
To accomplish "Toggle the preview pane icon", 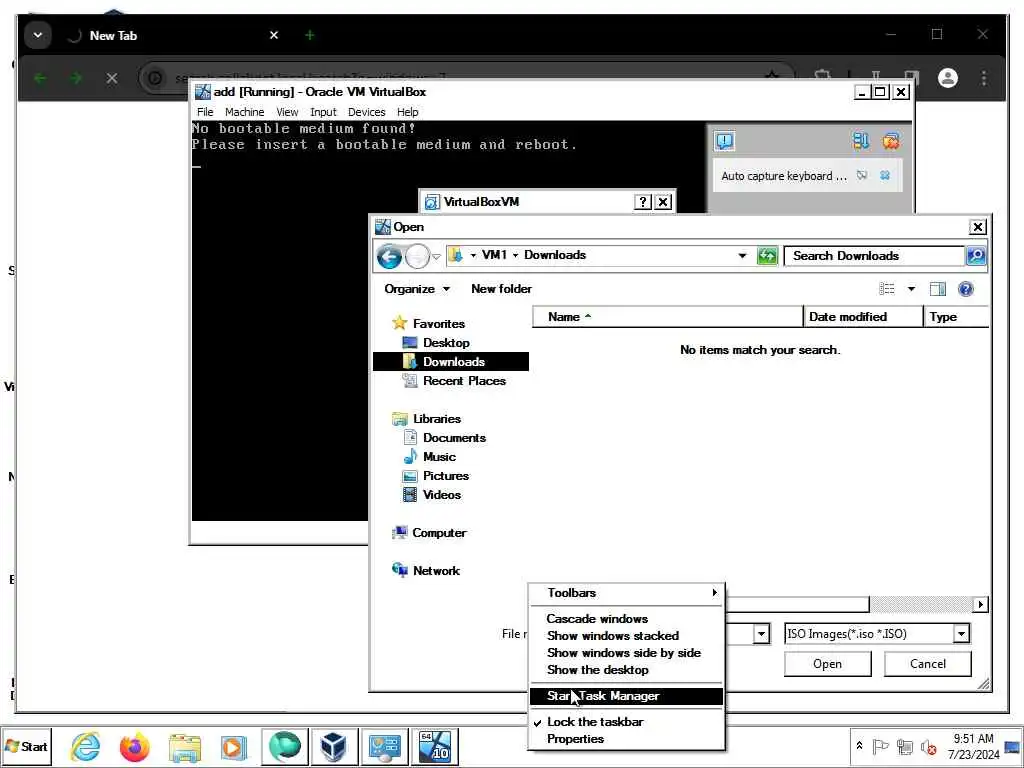I will tap(937, 289).
